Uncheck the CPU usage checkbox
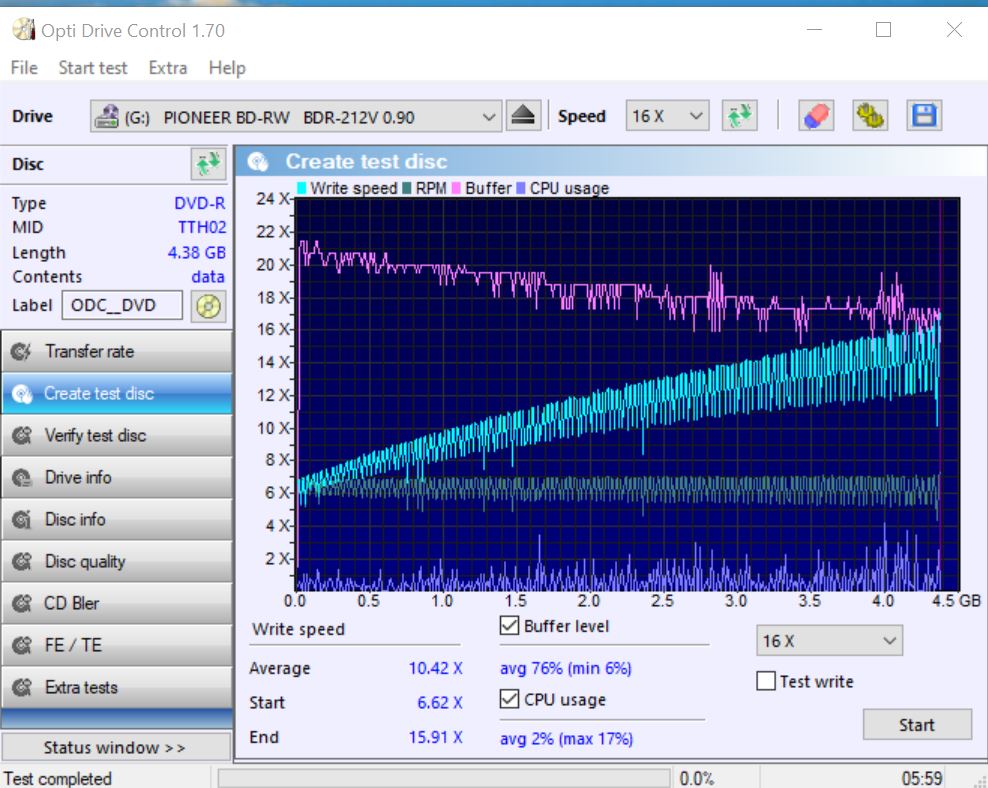Screen dimensions: 988x788 coord(510,700)
